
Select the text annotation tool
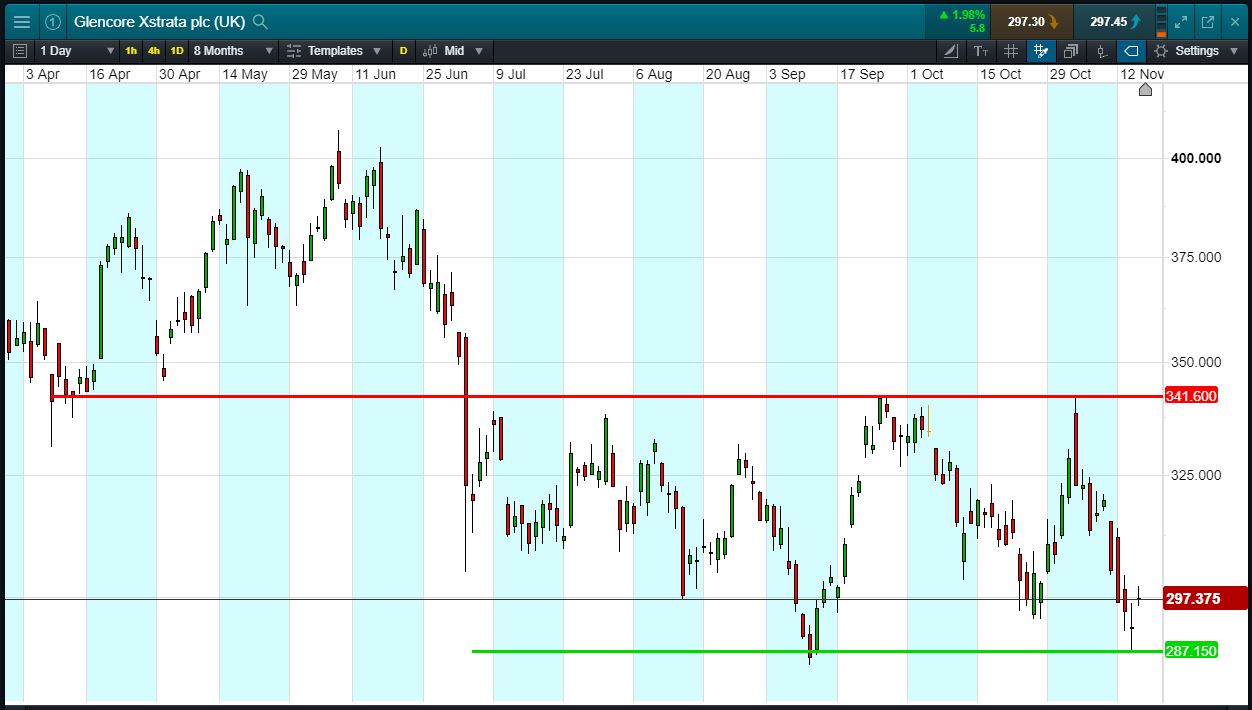click(981, 50)
